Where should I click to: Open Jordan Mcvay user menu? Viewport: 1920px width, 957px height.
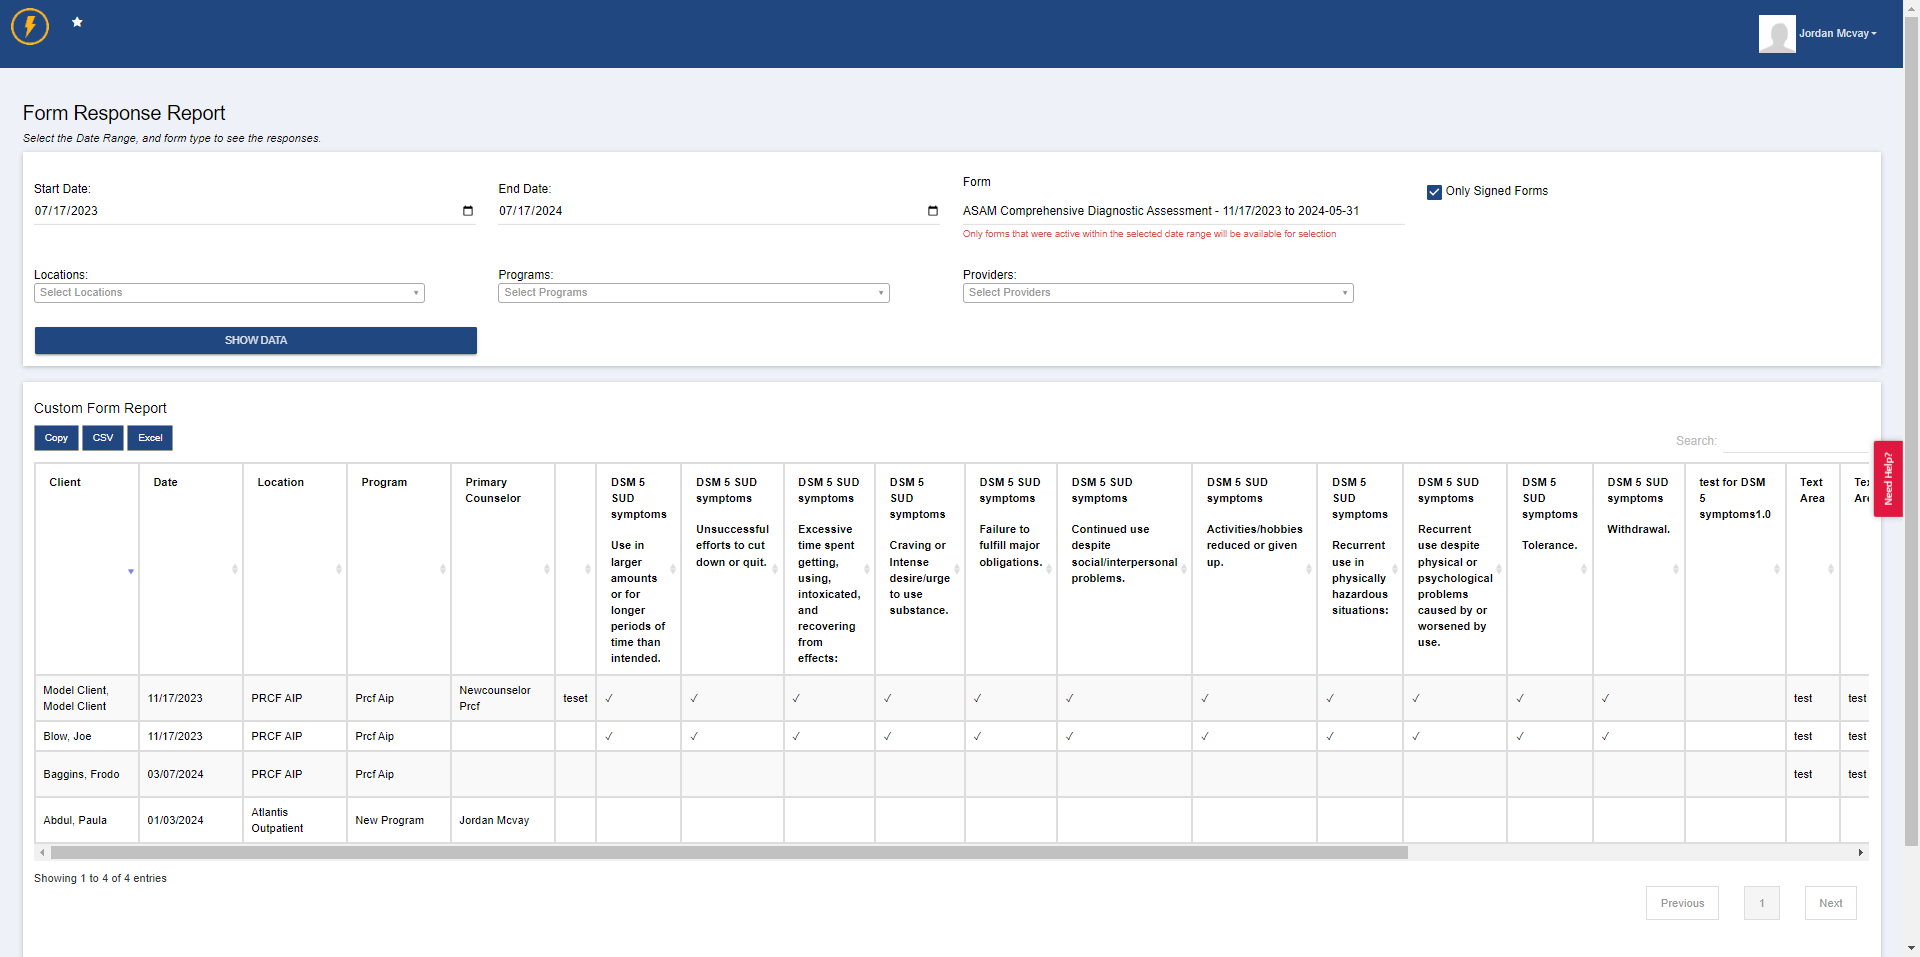click(x=1838, y=34)
